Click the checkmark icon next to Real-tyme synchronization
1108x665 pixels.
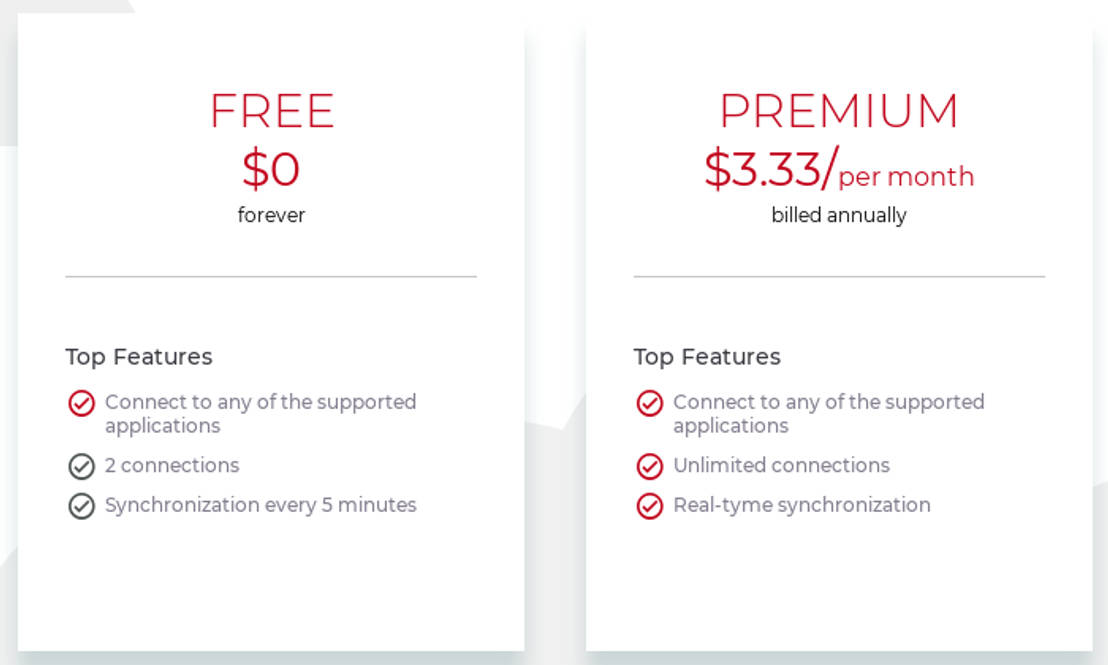[x=649, y=506]
